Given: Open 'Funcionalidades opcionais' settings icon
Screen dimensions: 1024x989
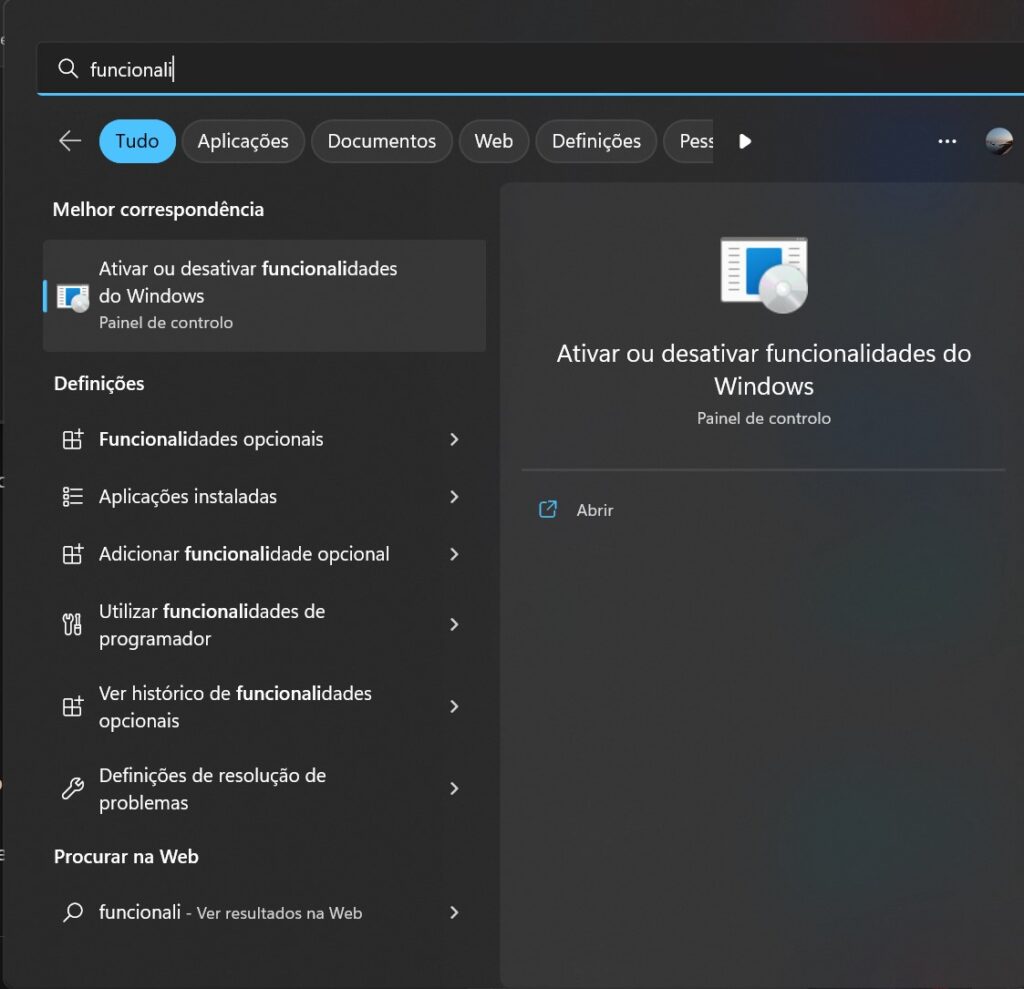Looking at the screenshot, I should 73,439.
